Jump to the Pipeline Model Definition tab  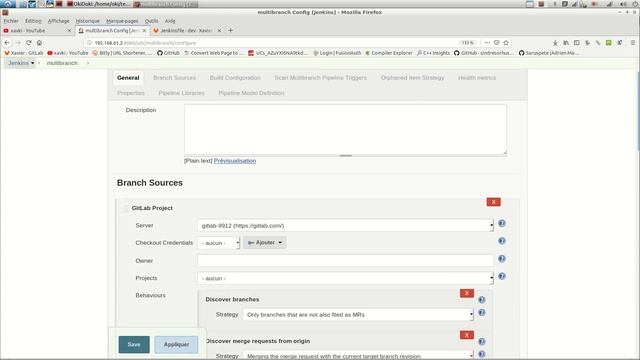coord(251,93)
